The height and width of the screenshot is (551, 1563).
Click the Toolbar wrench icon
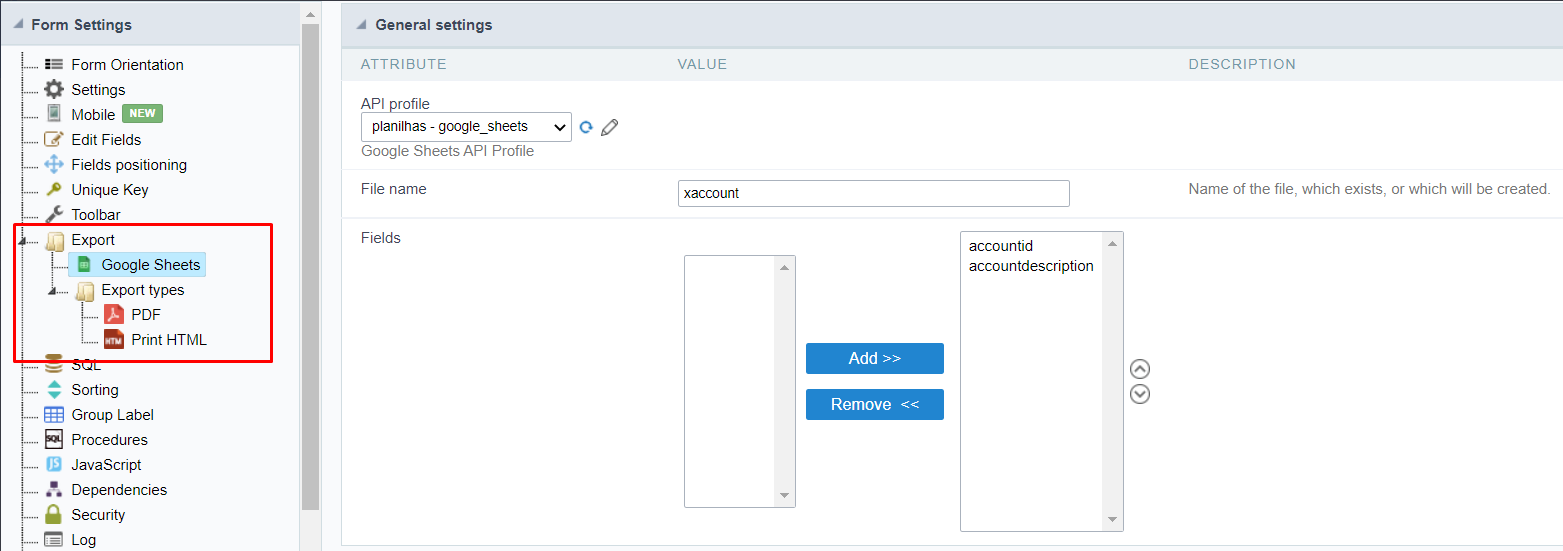pos(54,215)
